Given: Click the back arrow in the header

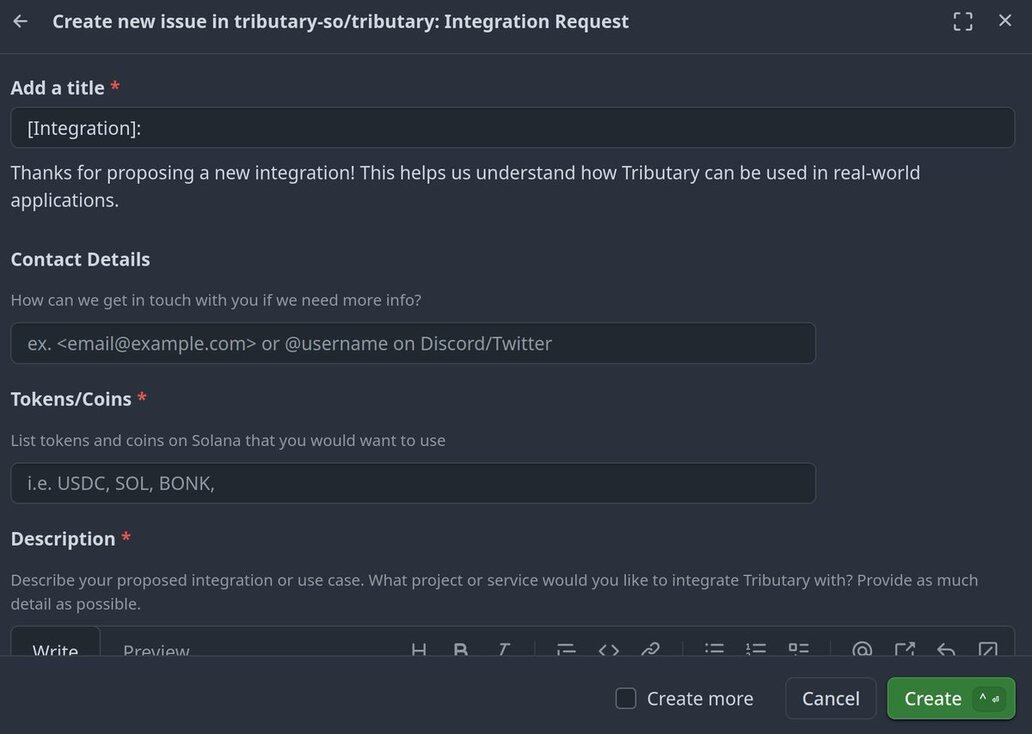Looking at the screenshot, I should click(x=20, y=21).
